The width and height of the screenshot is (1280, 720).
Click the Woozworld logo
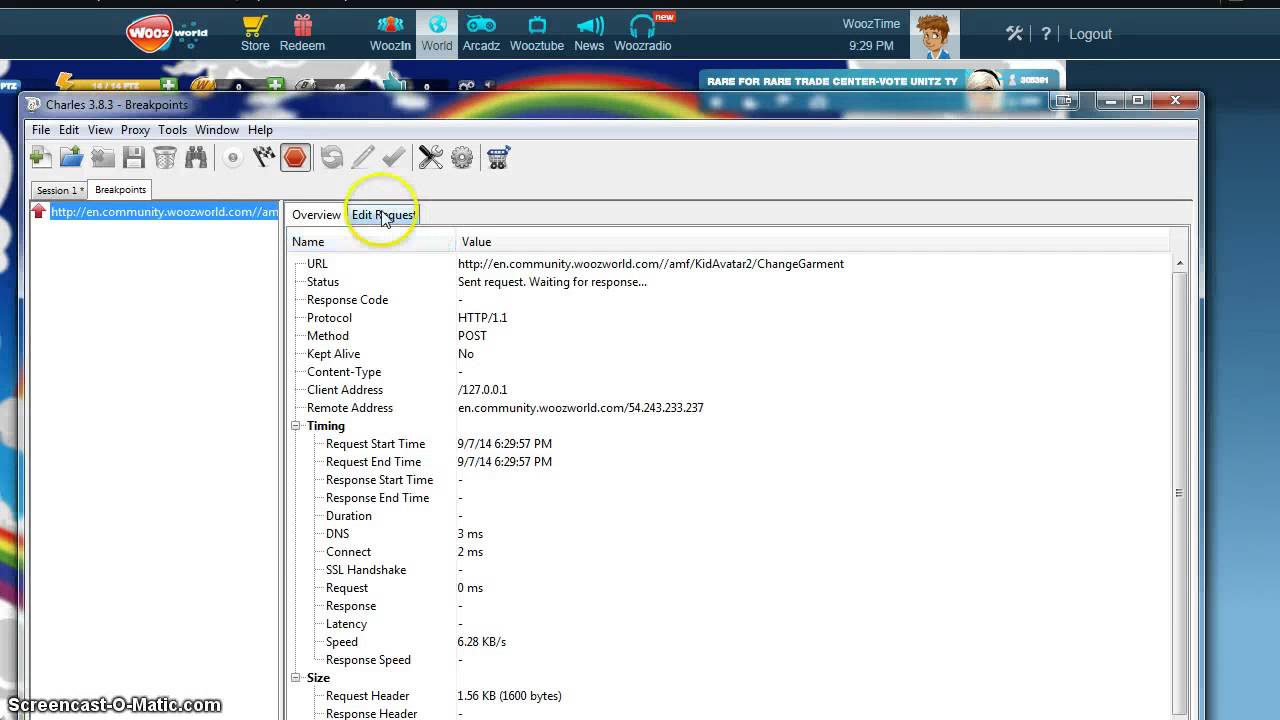[166, 34]
